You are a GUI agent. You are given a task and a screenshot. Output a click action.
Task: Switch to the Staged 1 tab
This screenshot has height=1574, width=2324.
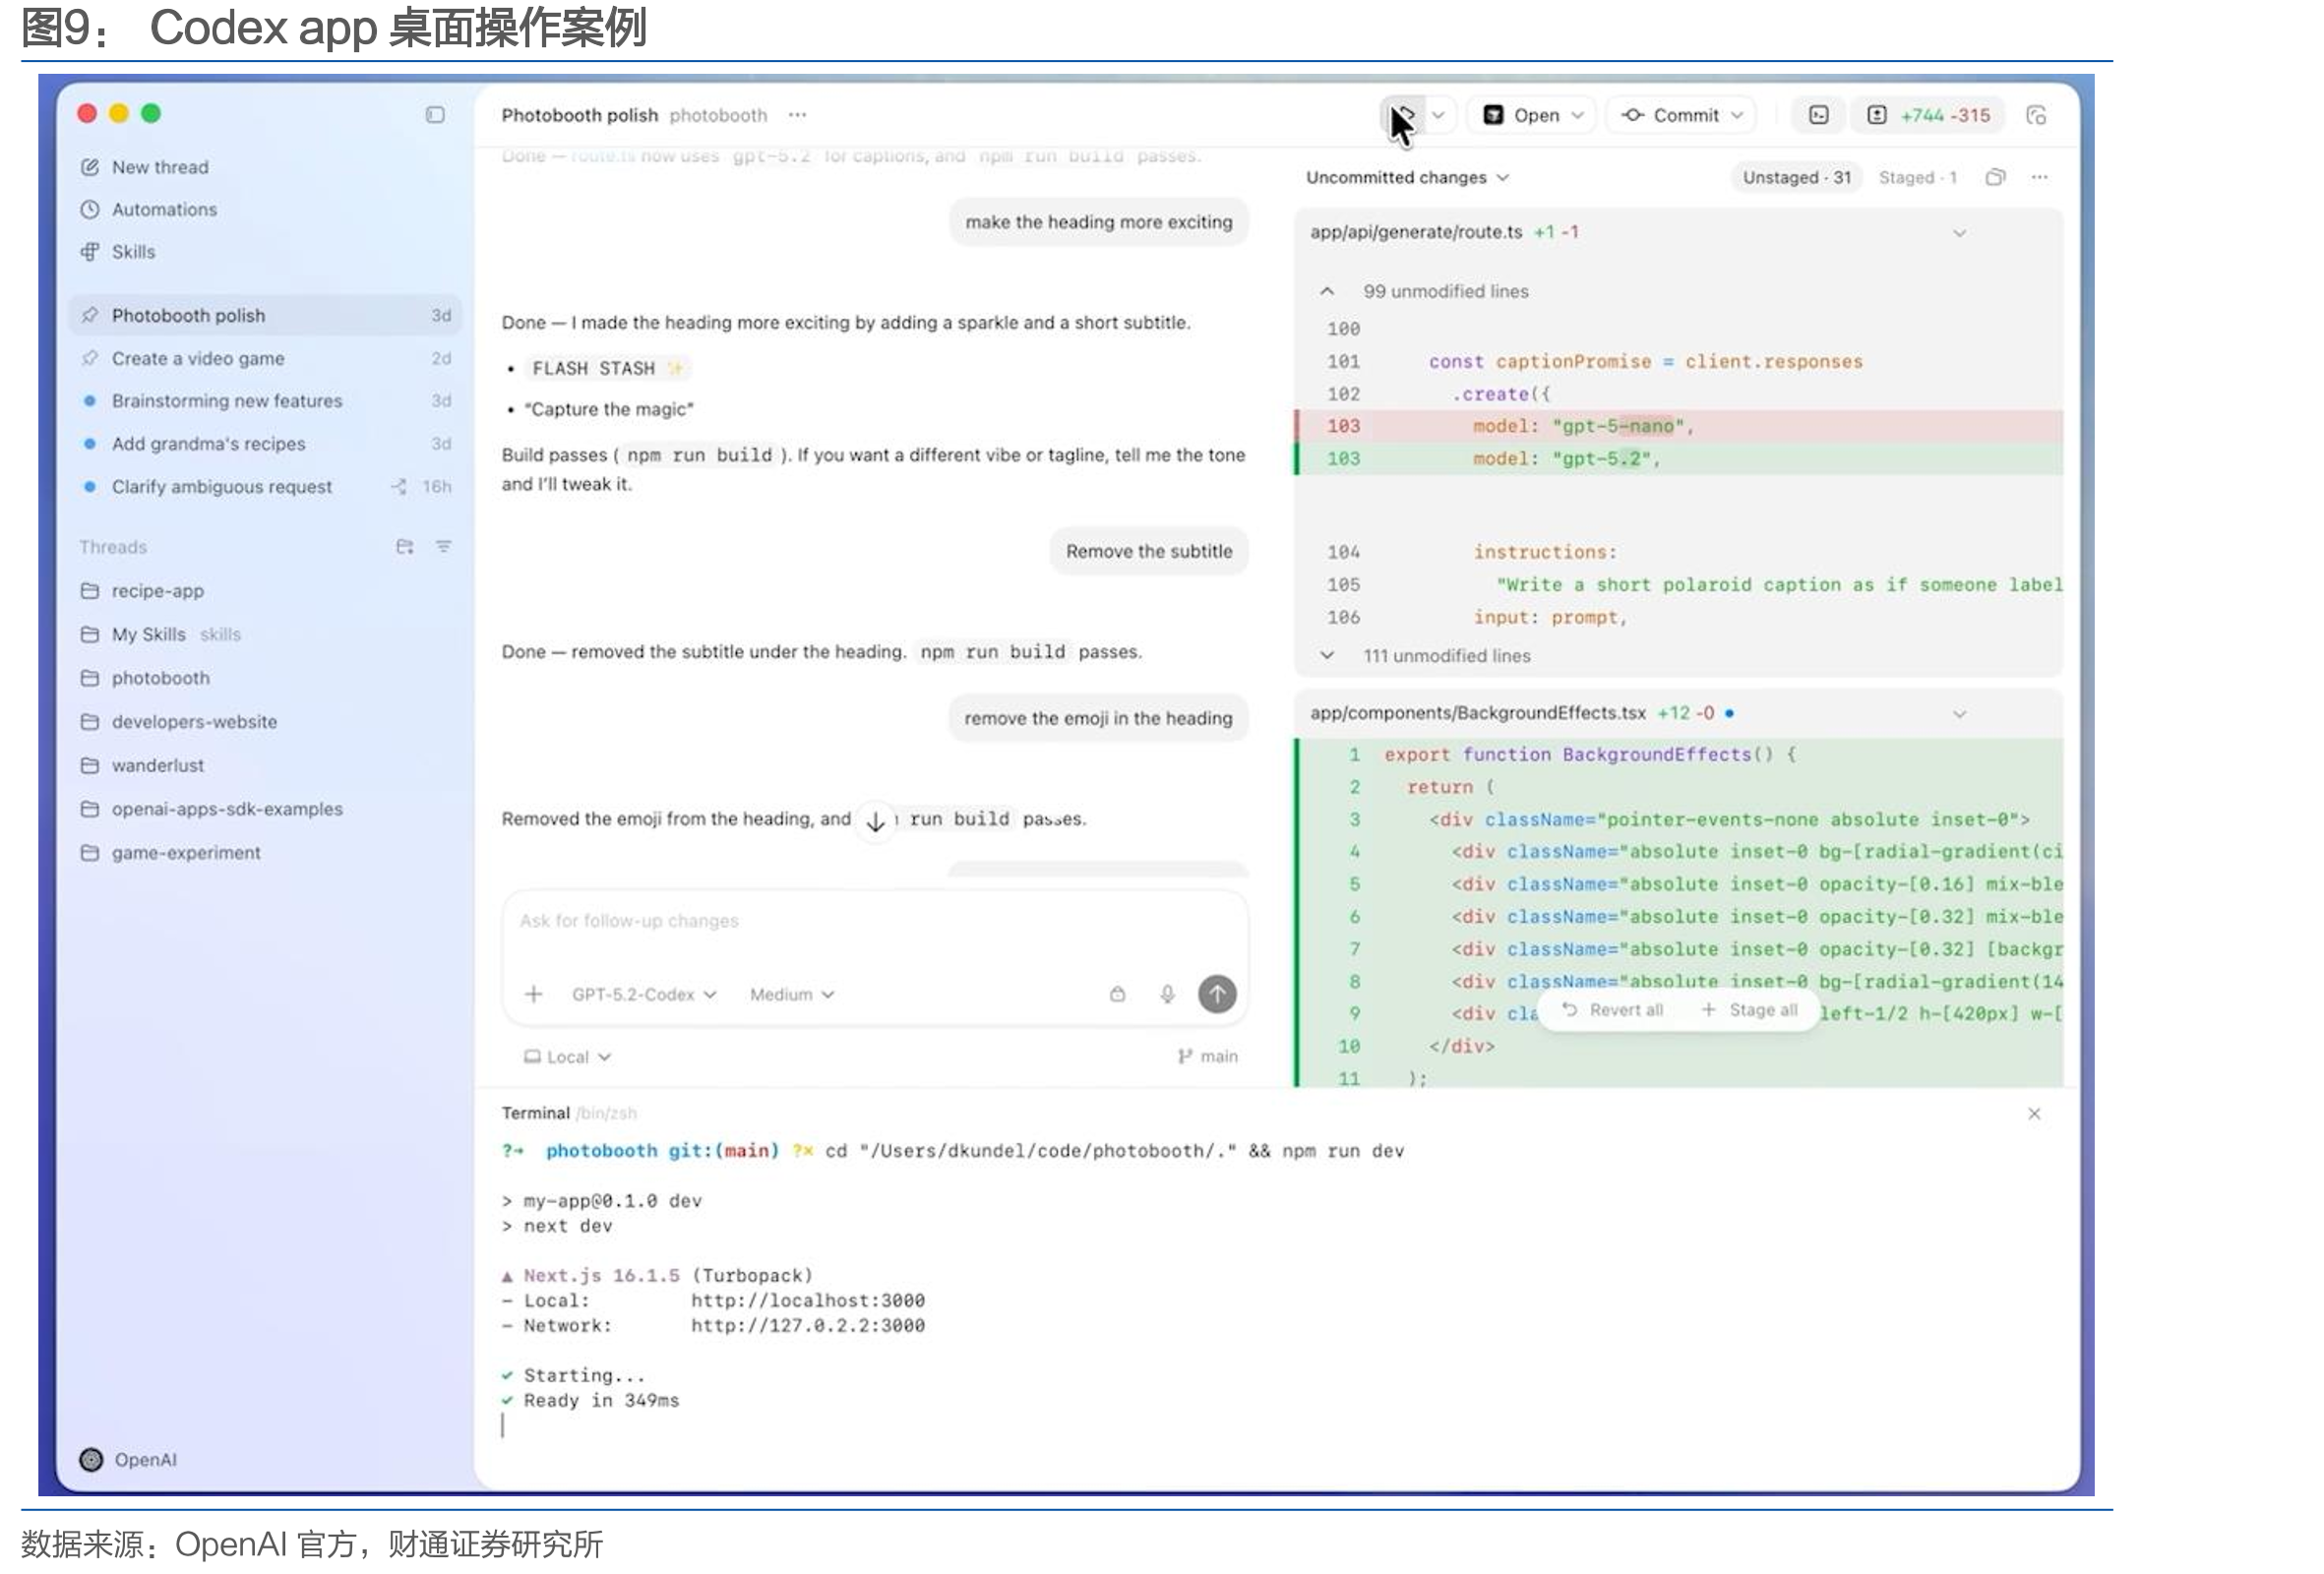1917,177
